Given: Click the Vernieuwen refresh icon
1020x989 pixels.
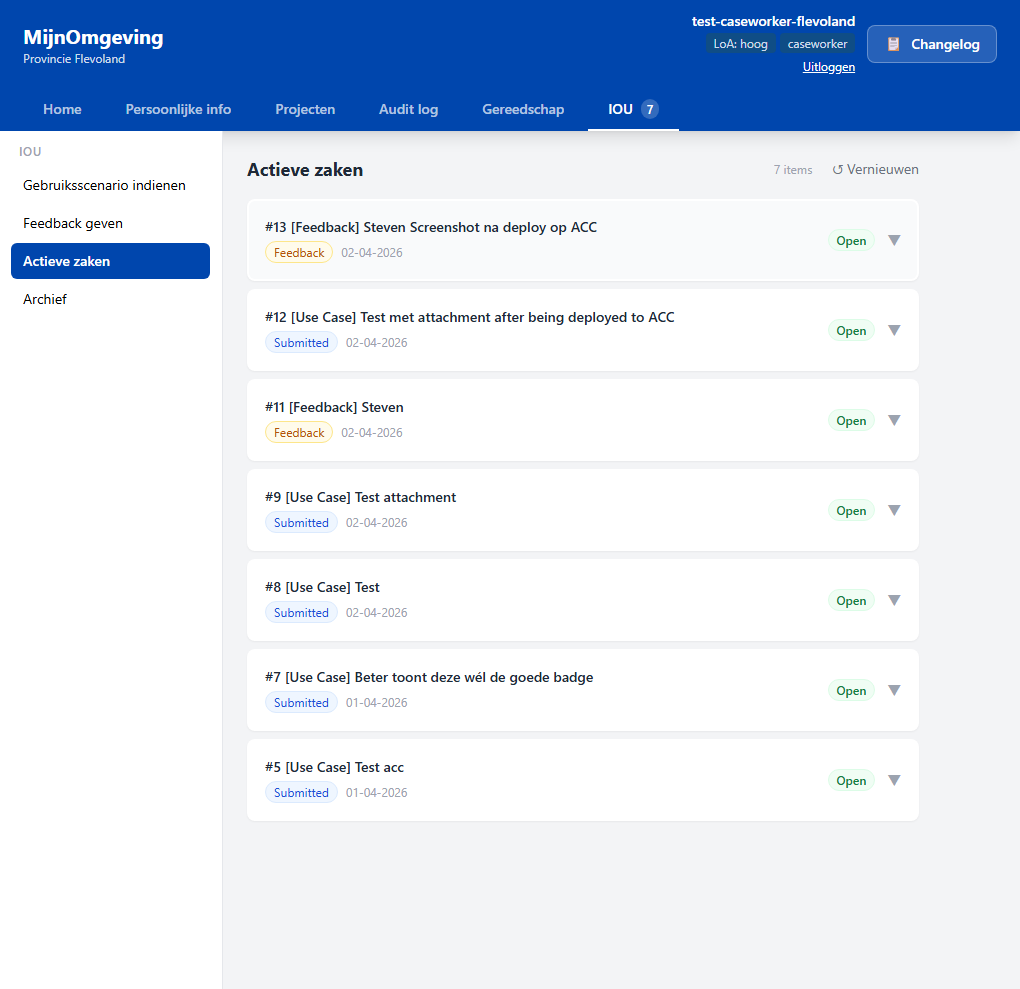Looking at the screenshot, I should coord(836,169).
